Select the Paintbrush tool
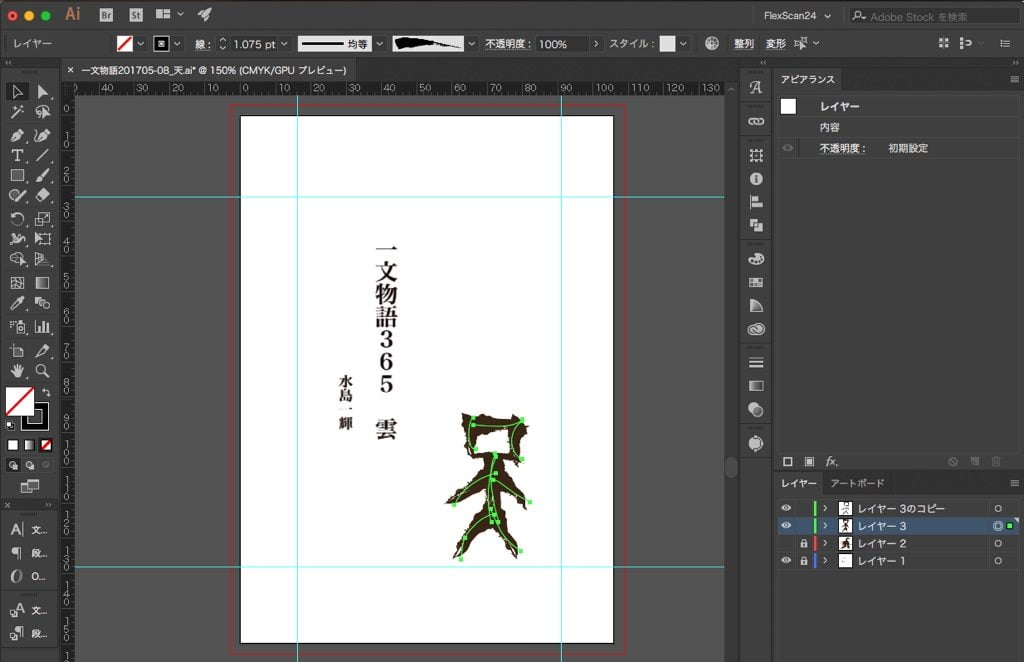 pos(42,176)
